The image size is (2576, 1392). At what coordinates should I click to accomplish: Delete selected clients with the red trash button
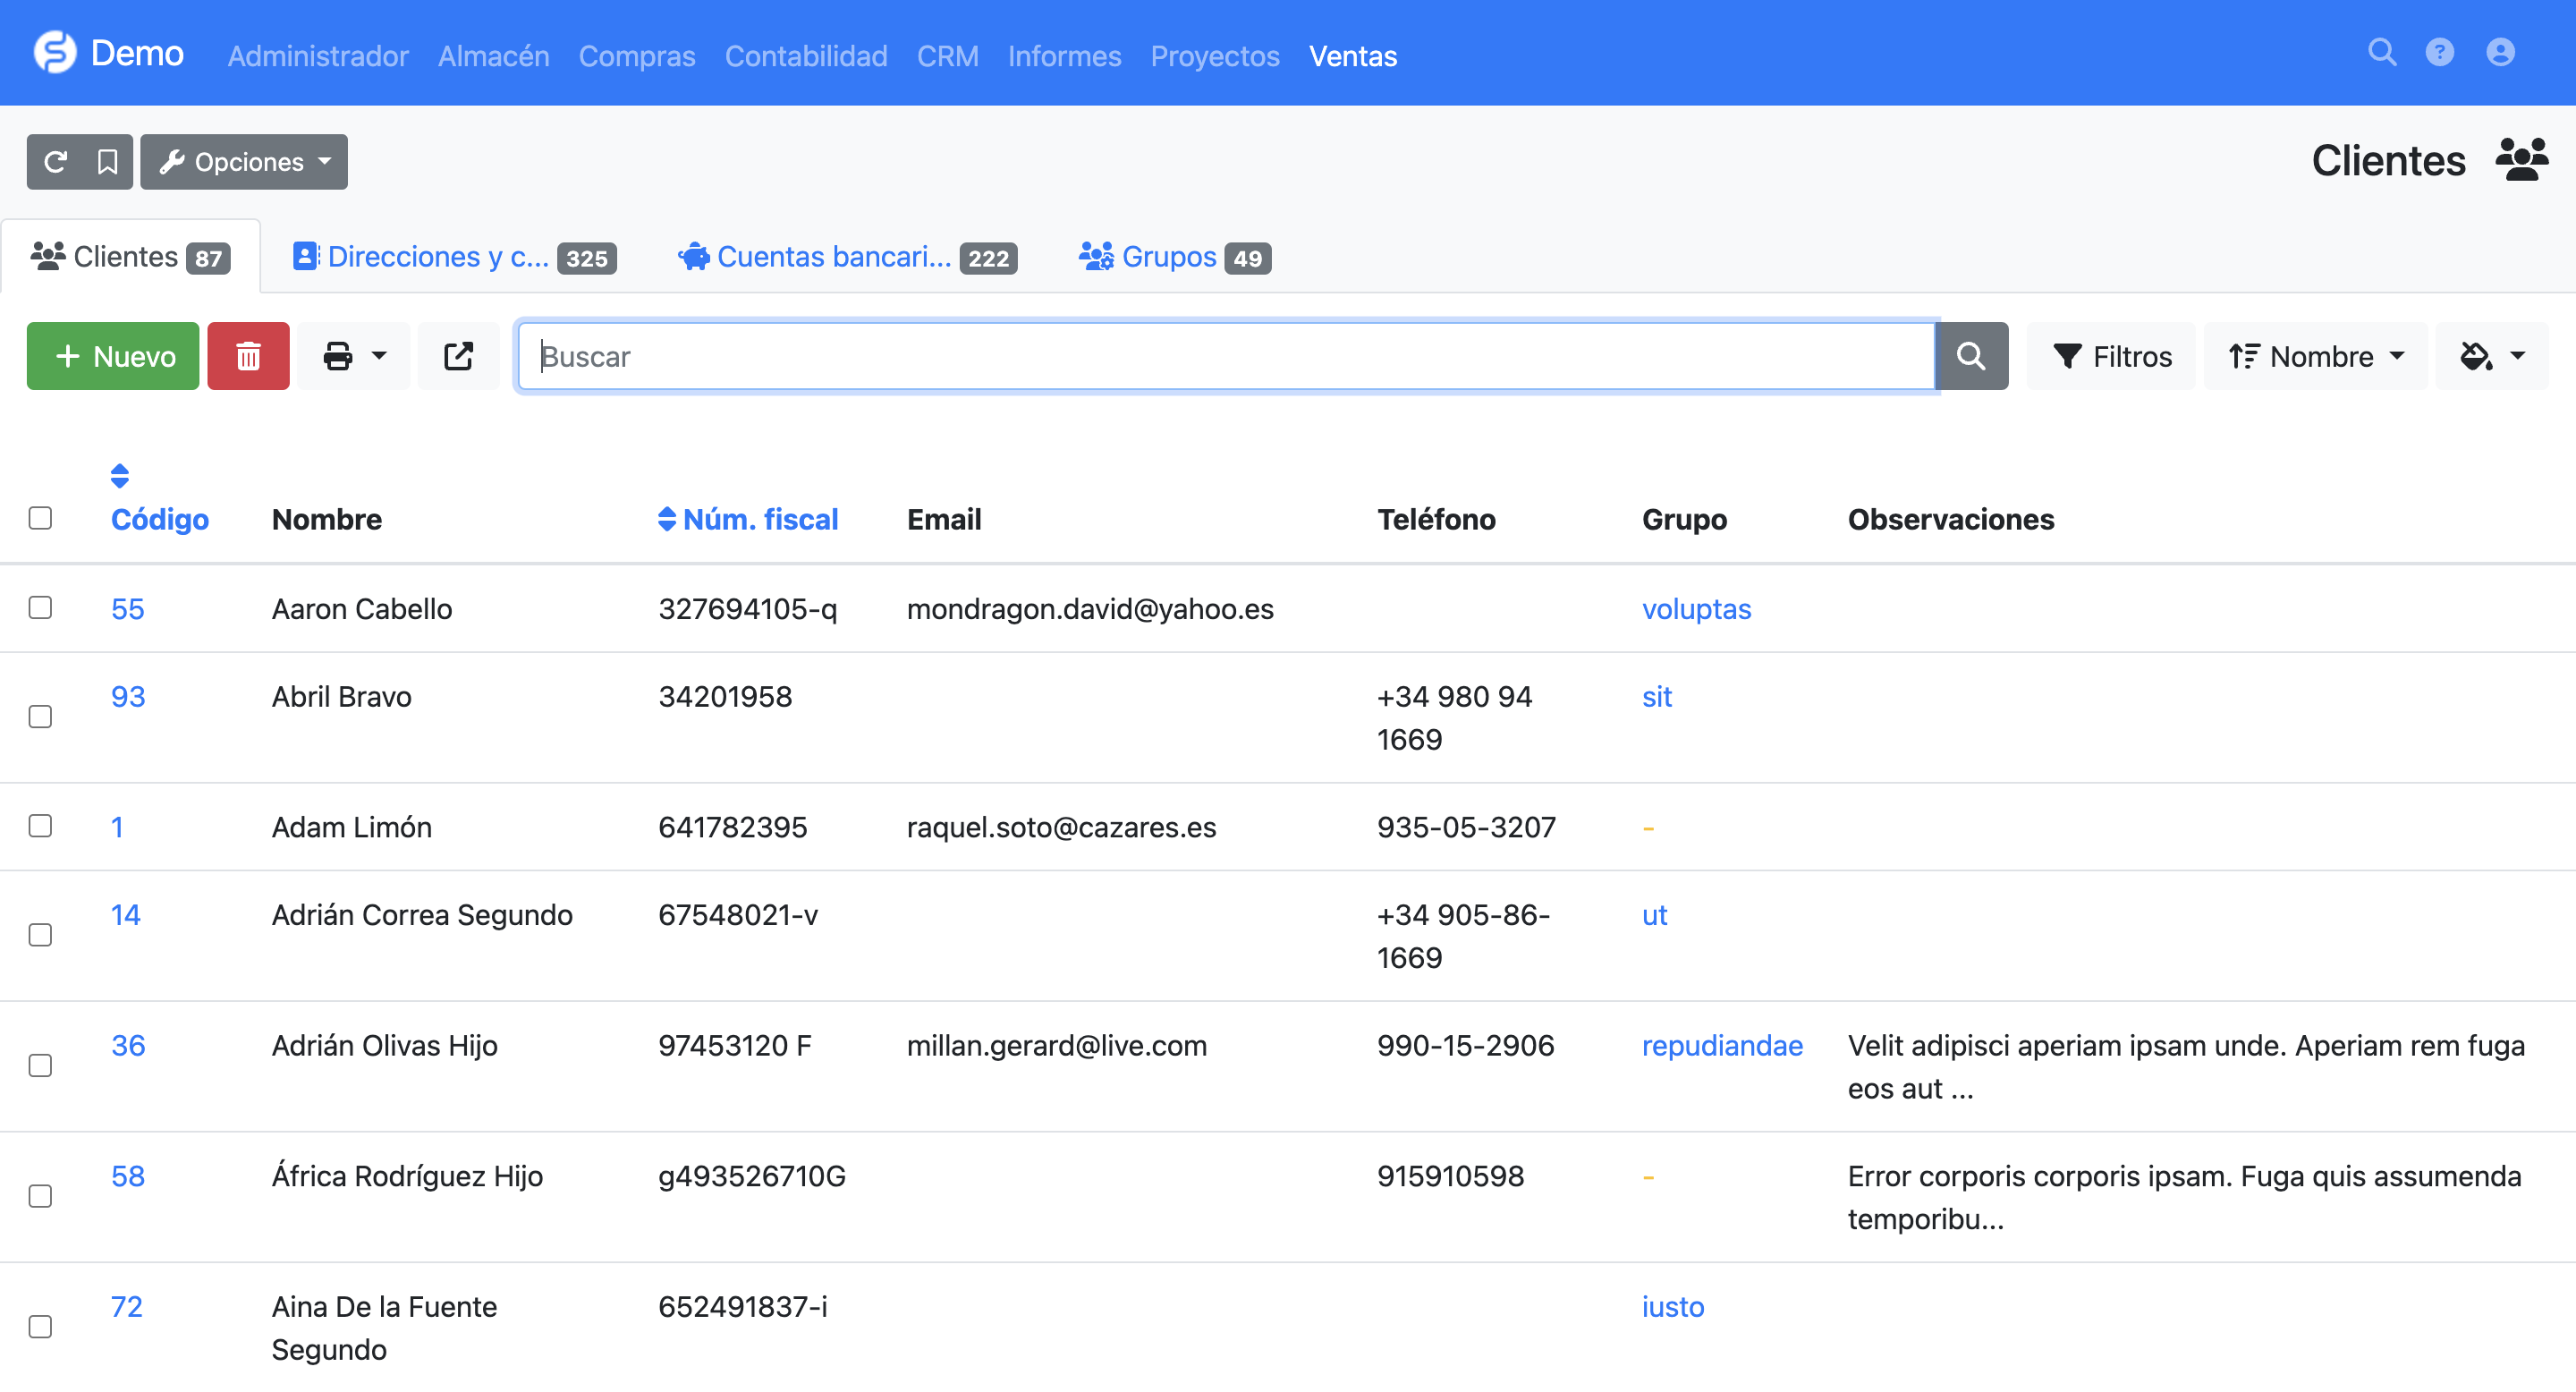[x=248, y=356]
